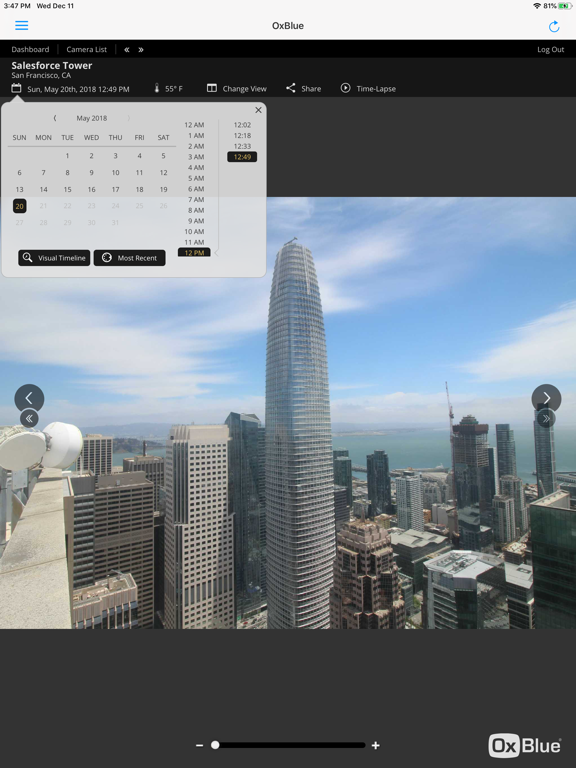
Task: Go to previous month in calendar
Action: (55, 118)
